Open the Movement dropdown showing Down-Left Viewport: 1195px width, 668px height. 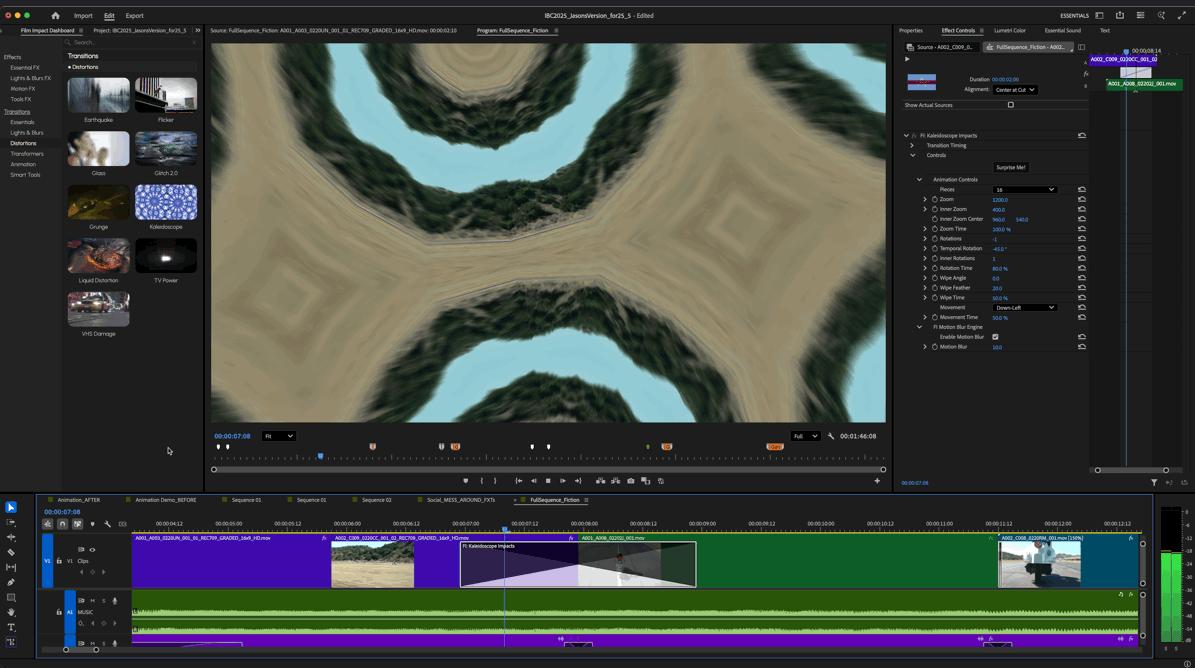click(1024, 308)
